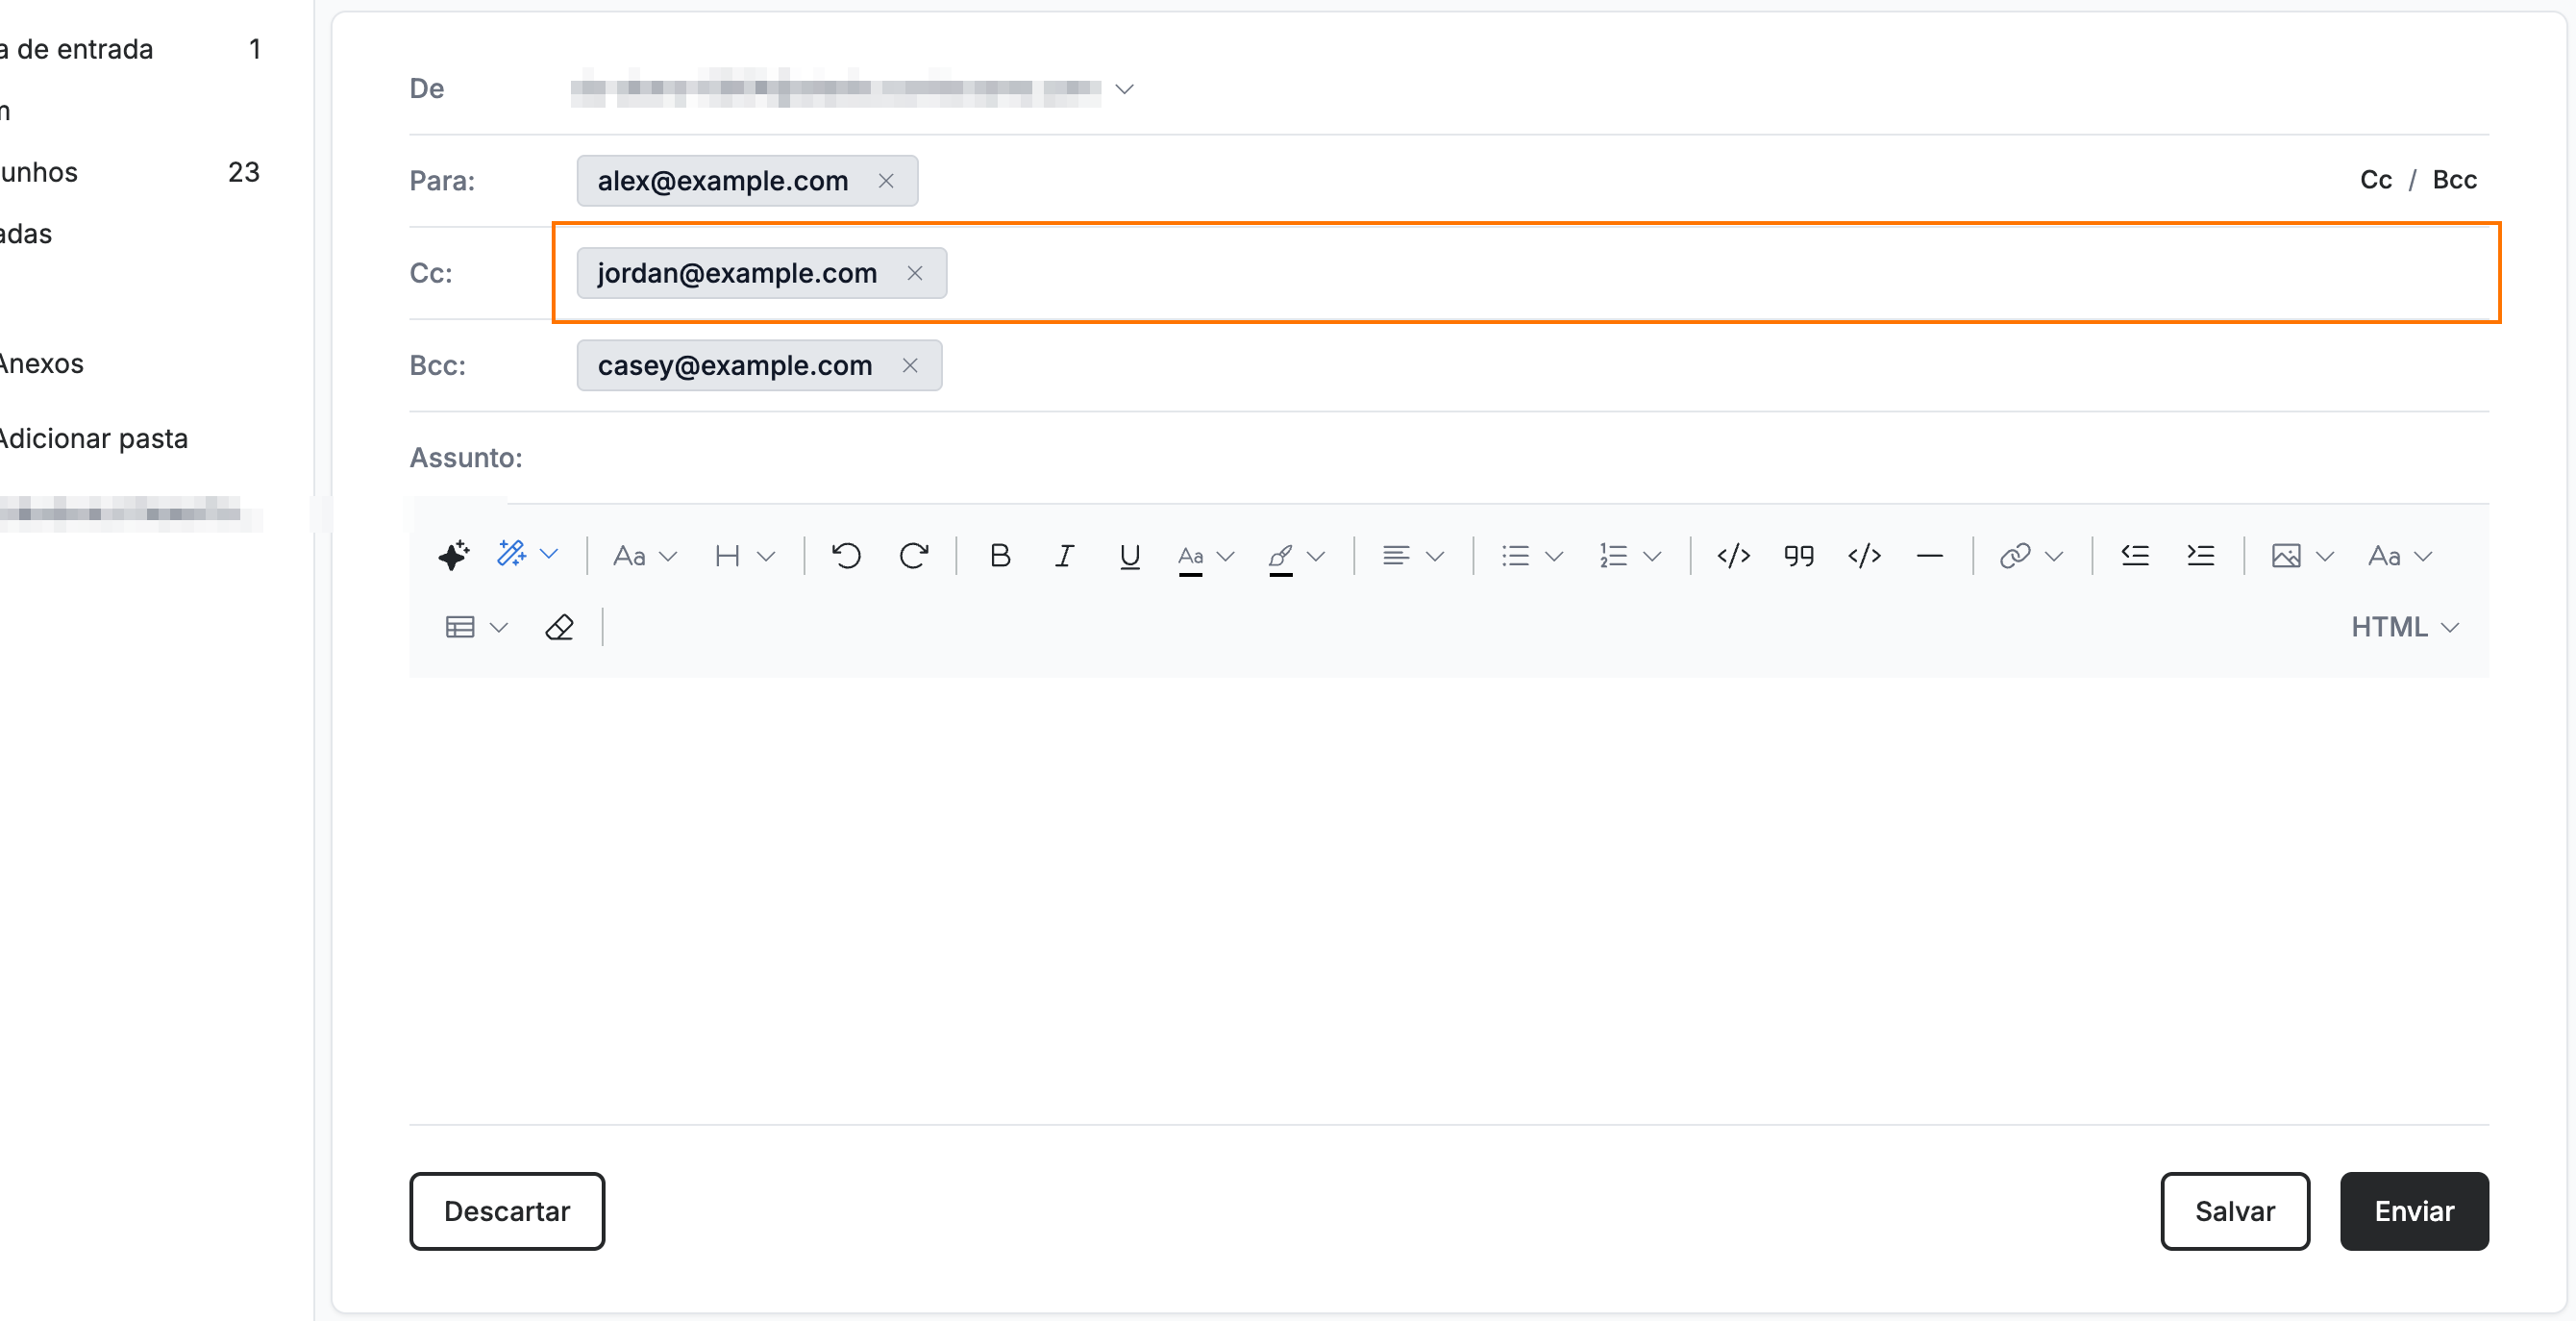Click Adicionar pasta in sidebar
Viewport: 2576px width, 1321px height.
tap(94, 439)
